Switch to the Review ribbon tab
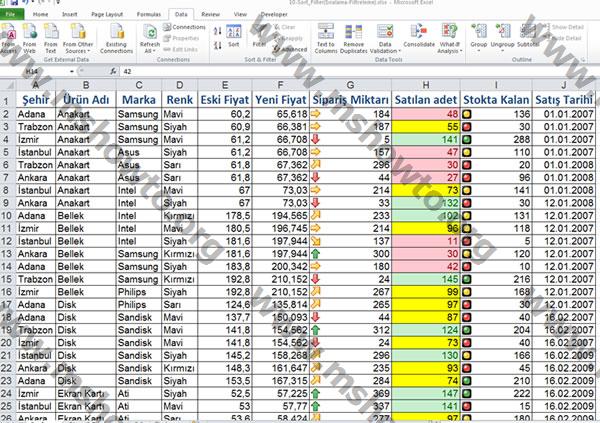This screenshot has height=423, width=600. 210,14
